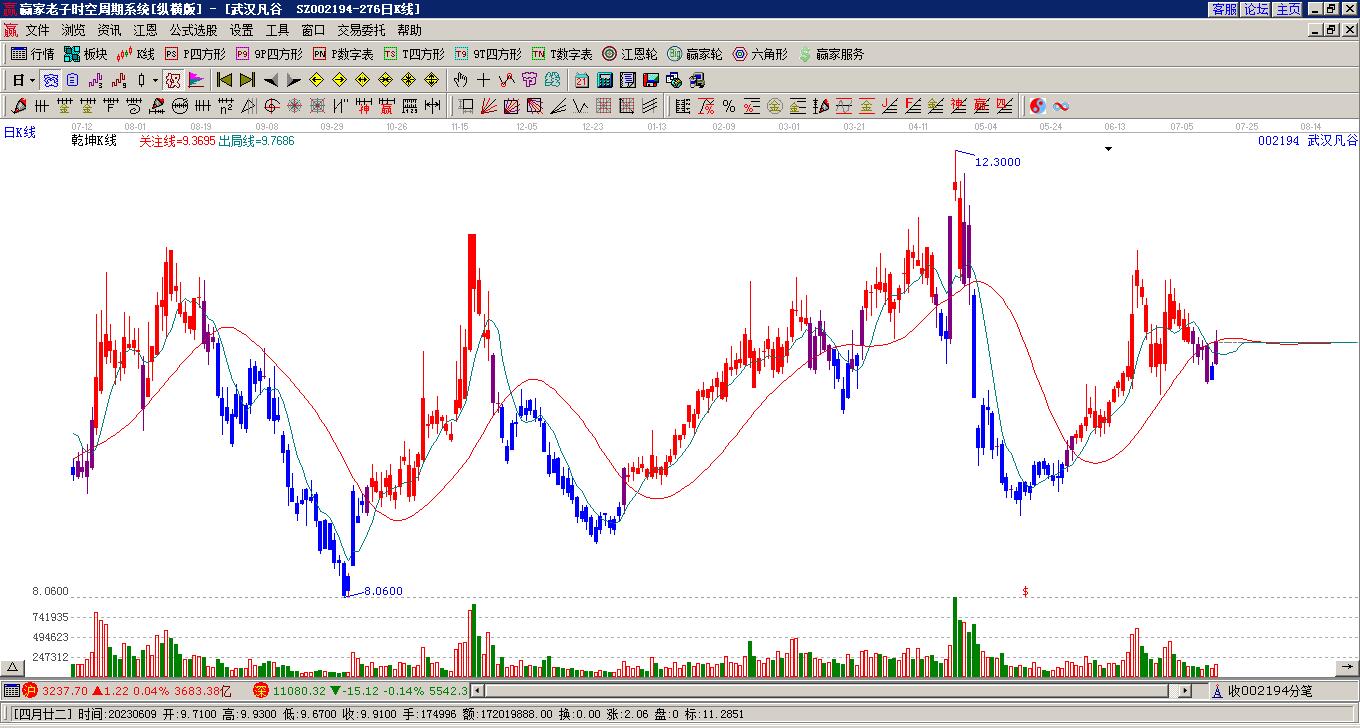
Task: Click the floppy disk save icon
Action: point(651,80)
